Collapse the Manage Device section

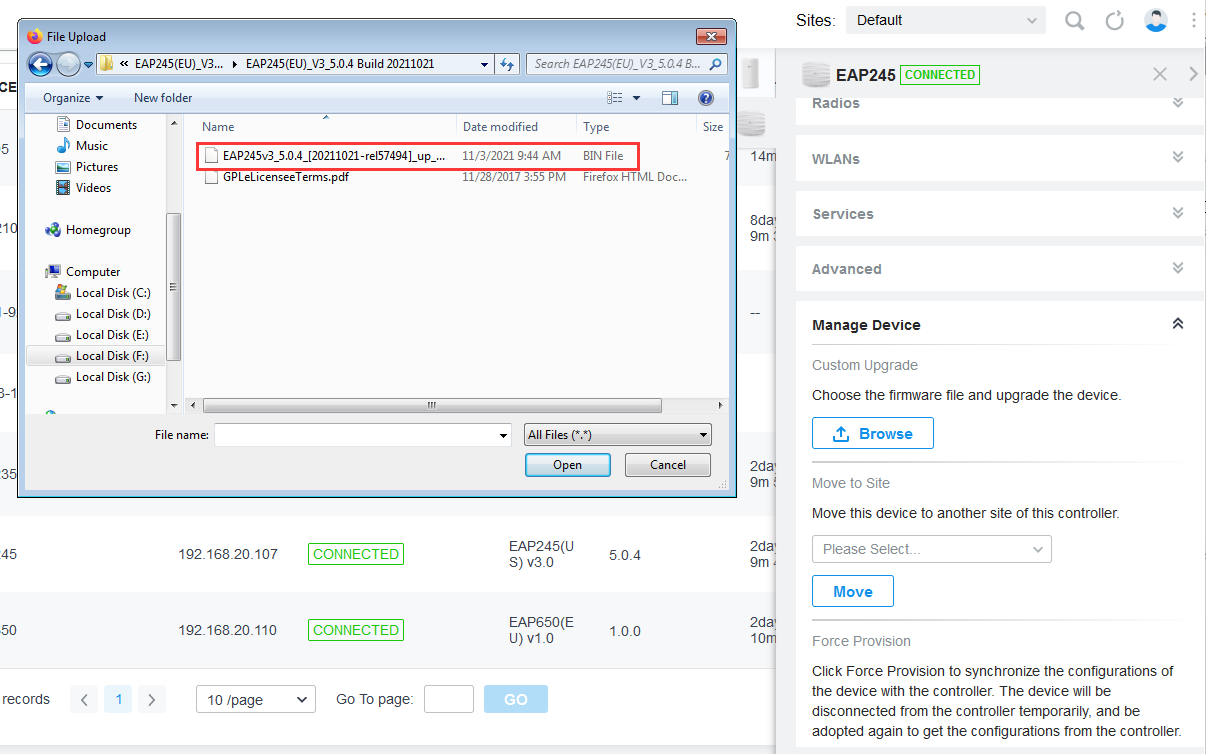tap(1178, 324)
